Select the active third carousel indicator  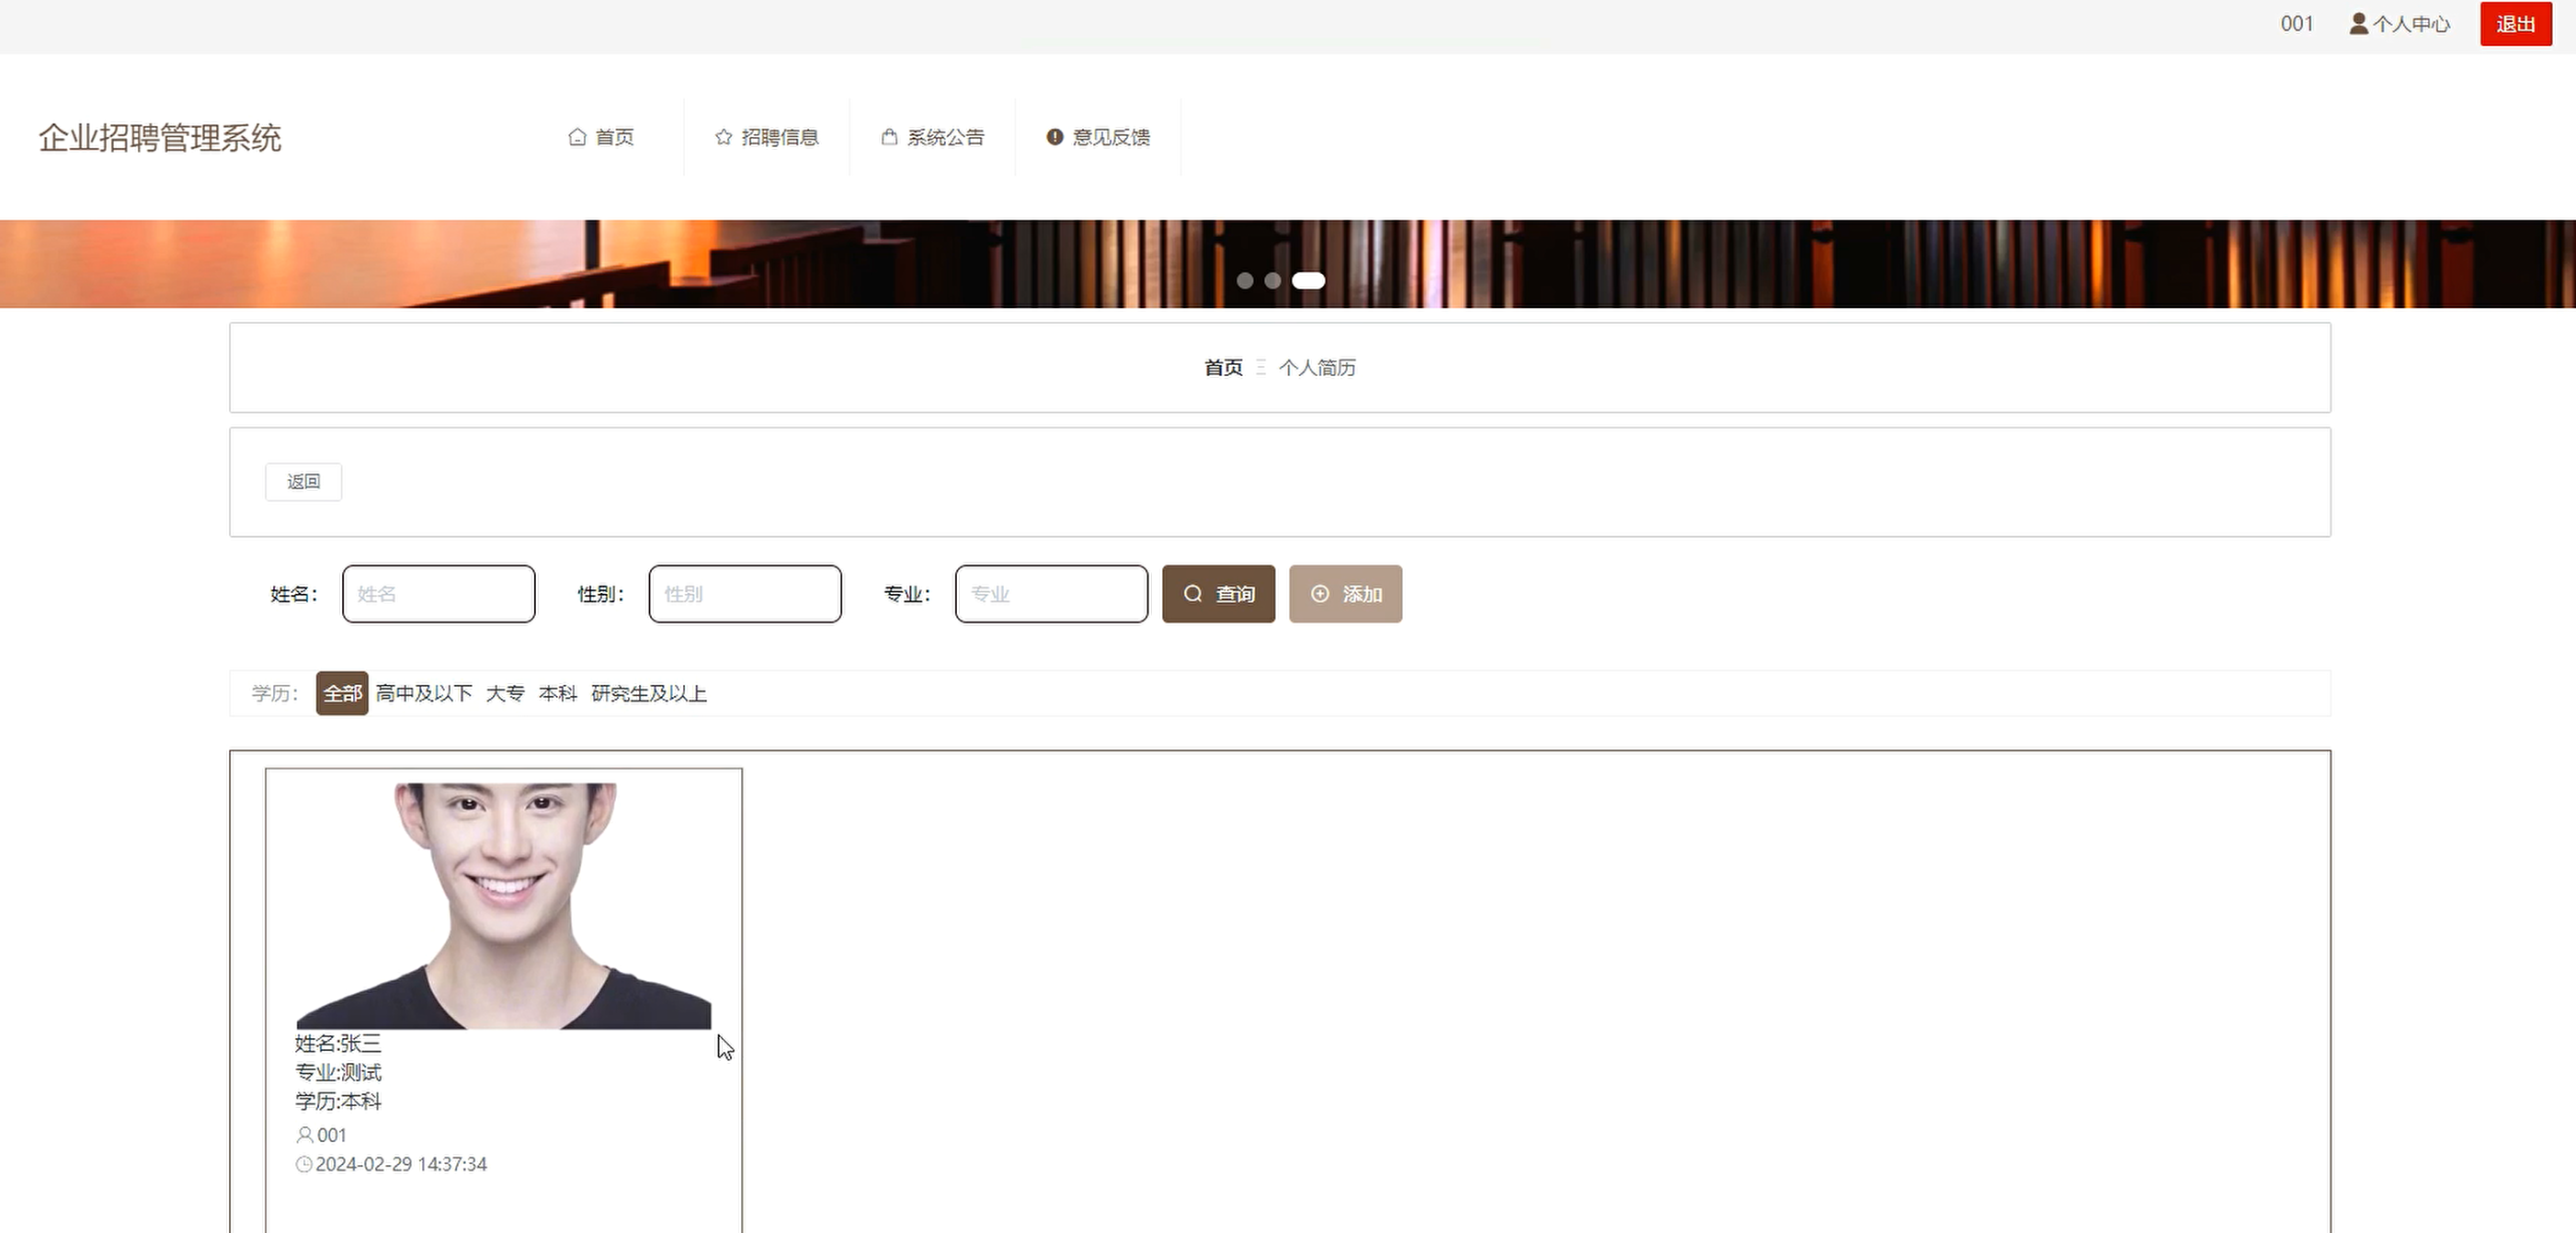(x=1309, y=281)
